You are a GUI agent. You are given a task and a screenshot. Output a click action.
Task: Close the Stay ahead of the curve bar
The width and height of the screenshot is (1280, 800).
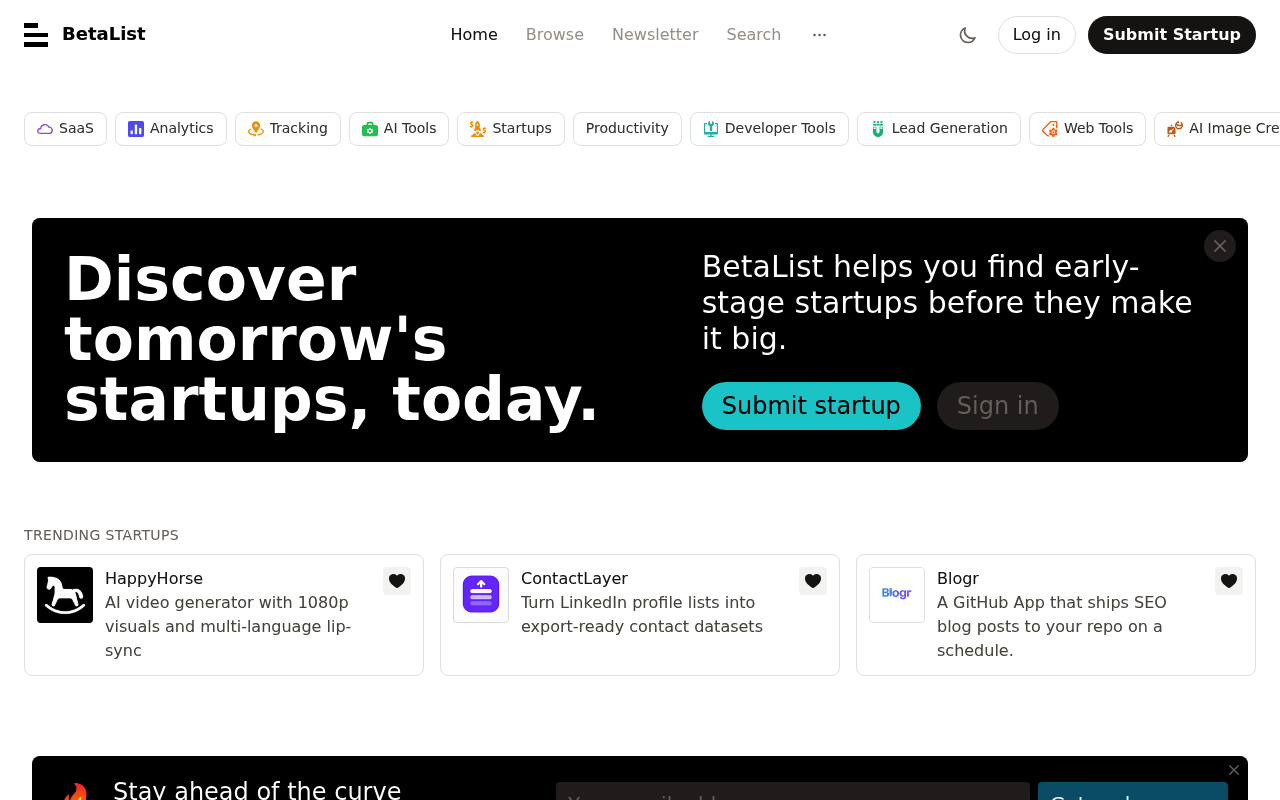point(1234,770)
